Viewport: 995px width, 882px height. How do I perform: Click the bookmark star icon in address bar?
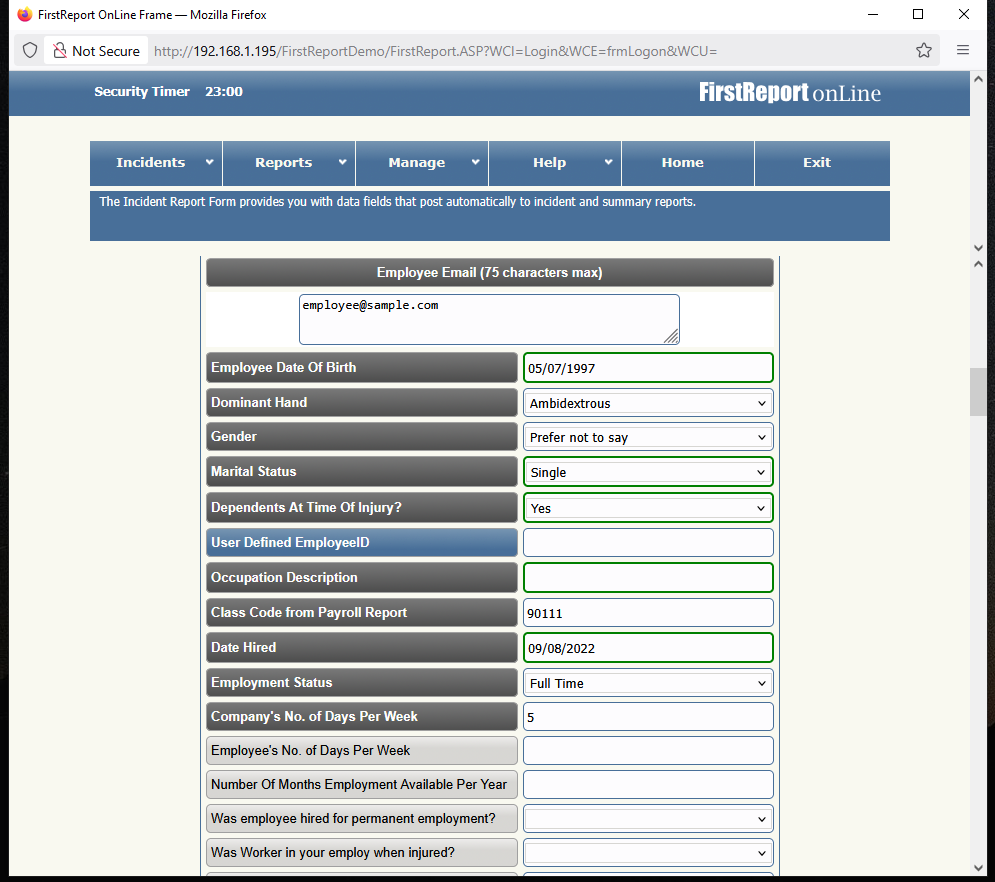pos(923,50)
